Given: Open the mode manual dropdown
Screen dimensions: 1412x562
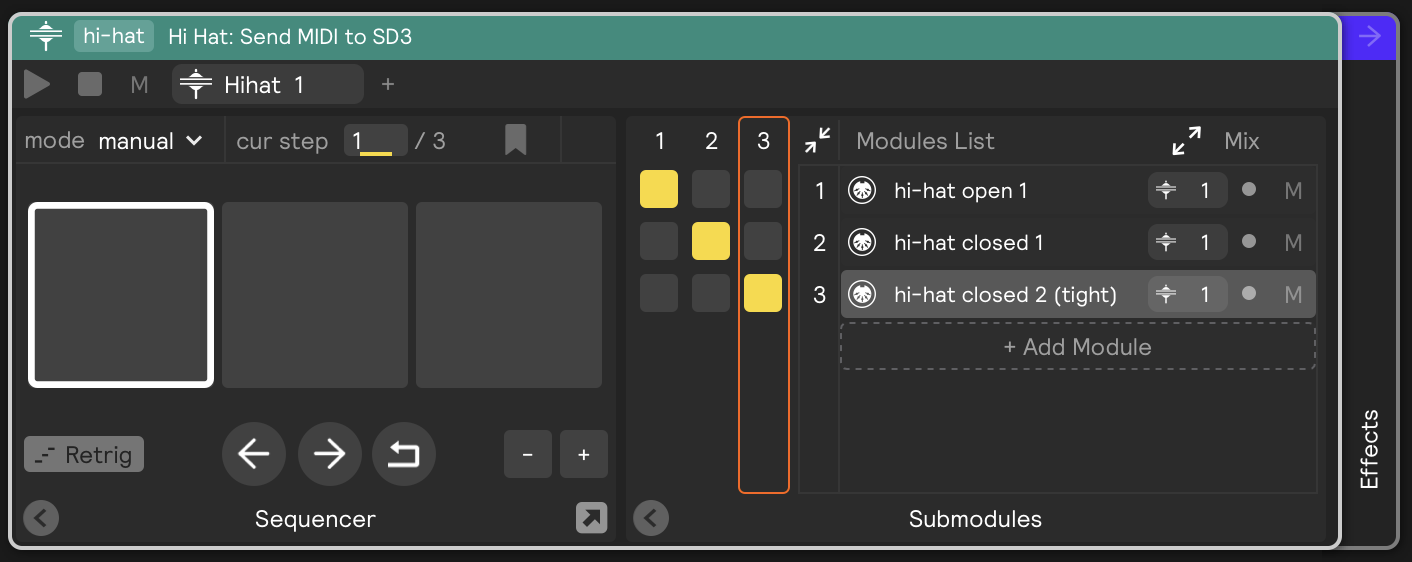Looking at the screenshot, I should click(x=151, y=141).
